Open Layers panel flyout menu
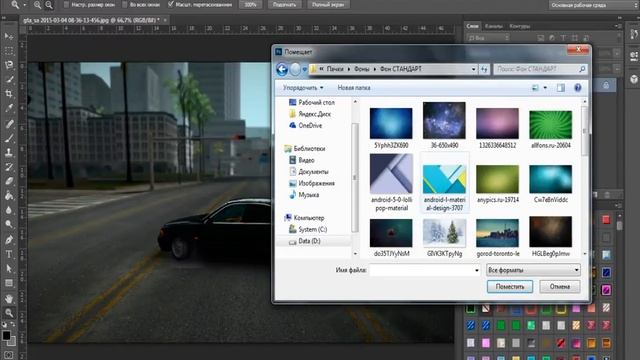Screen dimensions: 640x360 coord(618,26)
